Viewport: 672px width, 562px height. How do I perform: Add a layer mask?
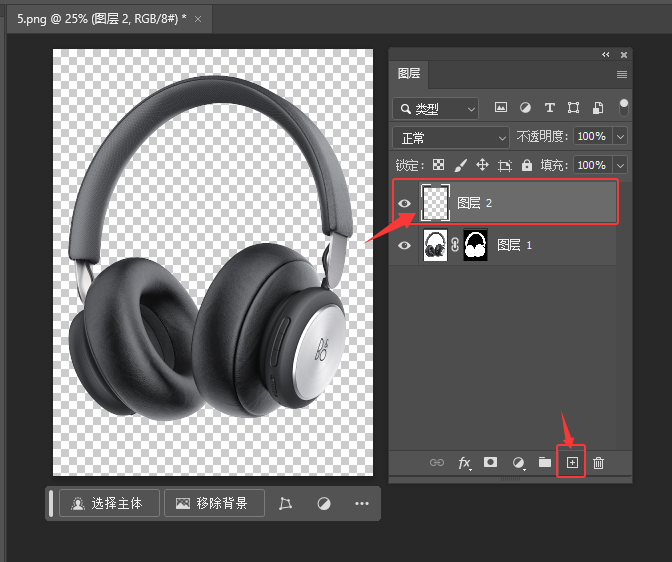pyautogui.click(x=490, y=462)
